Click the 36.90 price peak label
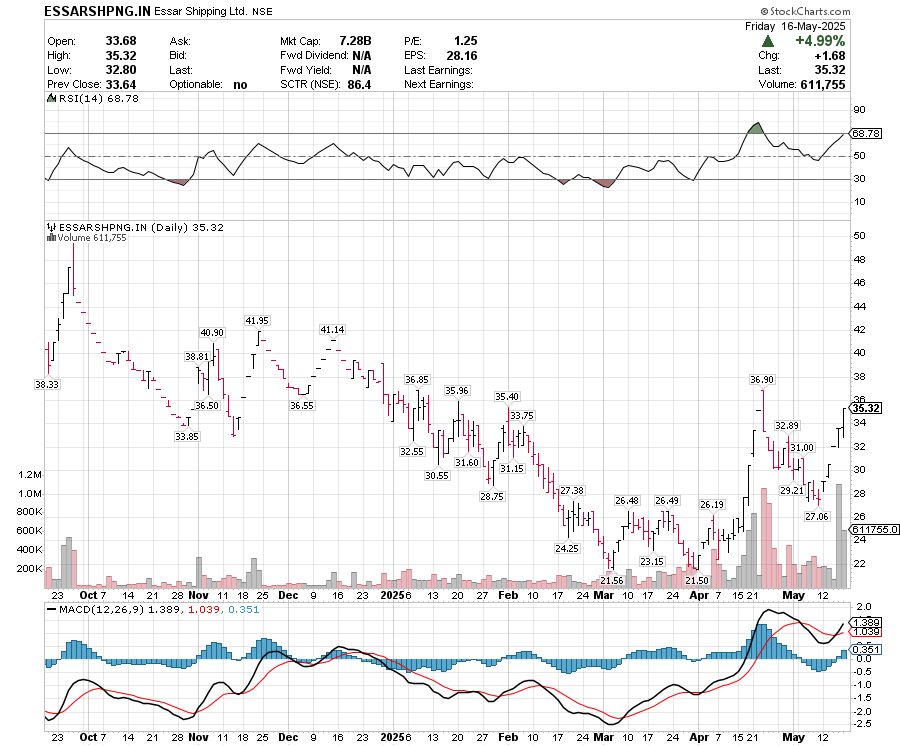Viewport: 900px width, 746px height. pyautogui.click(x=762, y=380)
